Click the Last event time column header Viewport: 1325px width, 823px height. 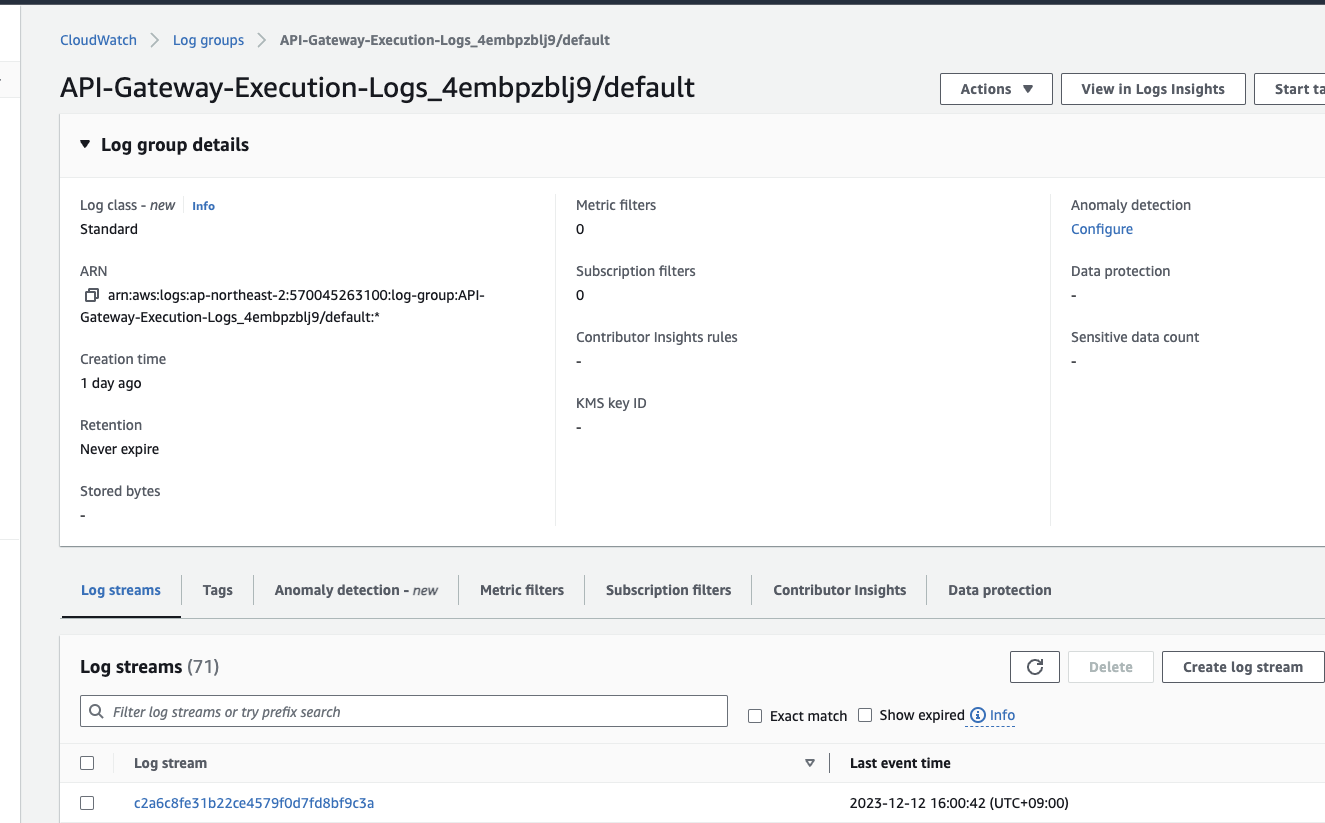click(x=900, y=763)
